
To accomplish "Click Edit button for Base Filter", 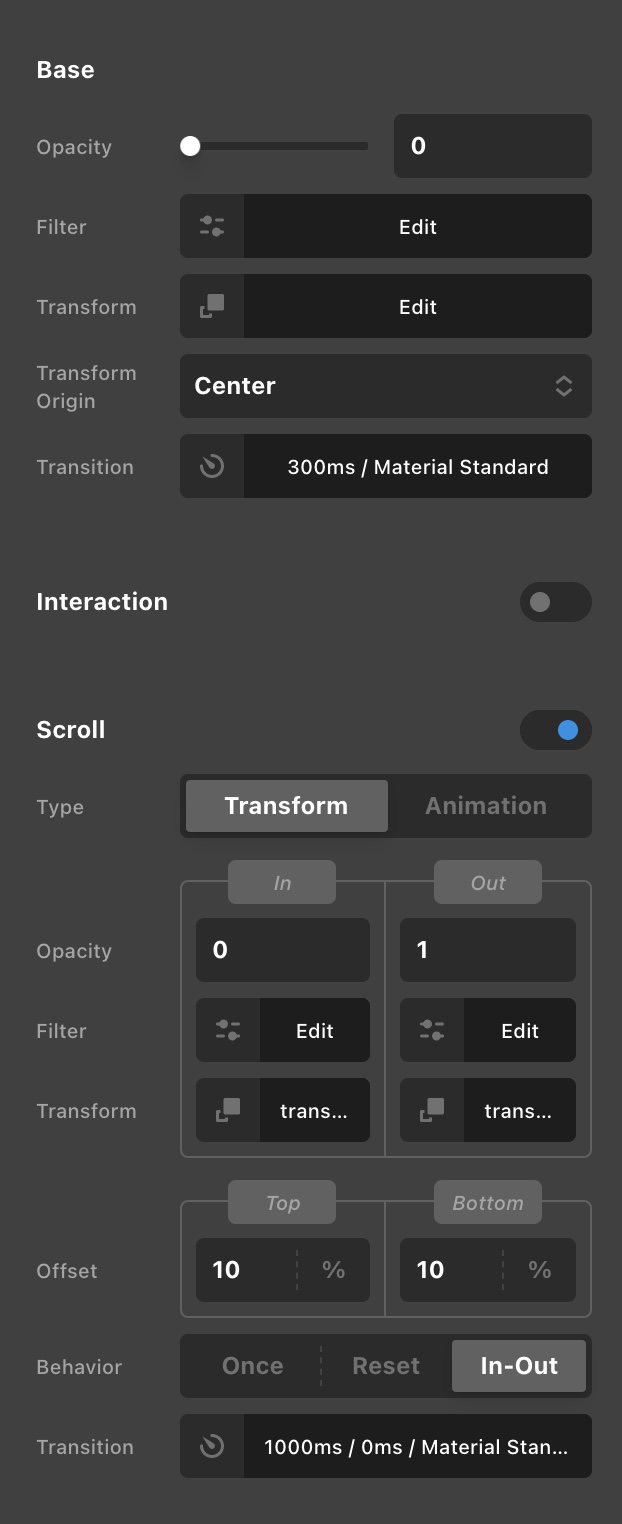I will click(417, 226).
